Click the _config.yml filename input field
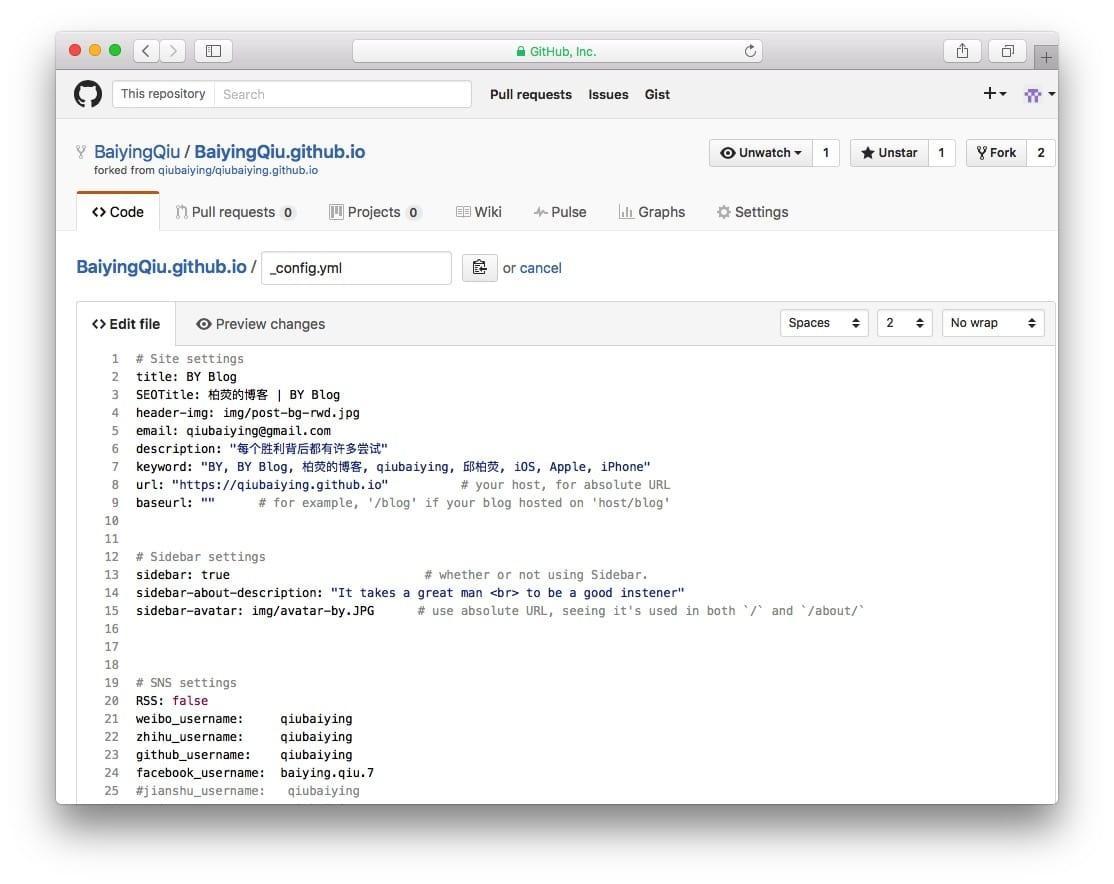 click(356, 268)
